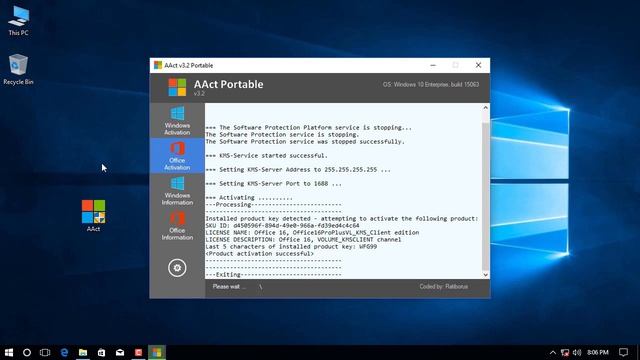Select Office Activation in the sidebar
This screenshot has width=640, height=360.
pos(177,156)
